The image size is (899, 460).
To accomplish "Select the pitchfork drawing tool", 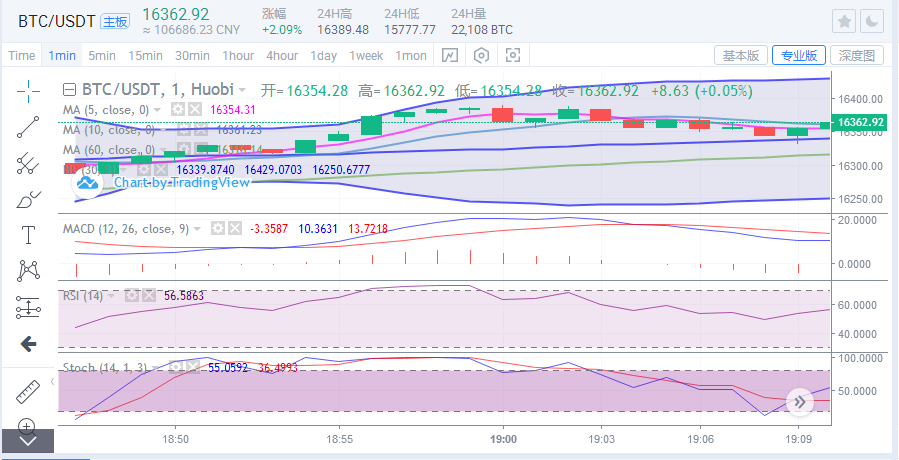I will tap(28, 163).
